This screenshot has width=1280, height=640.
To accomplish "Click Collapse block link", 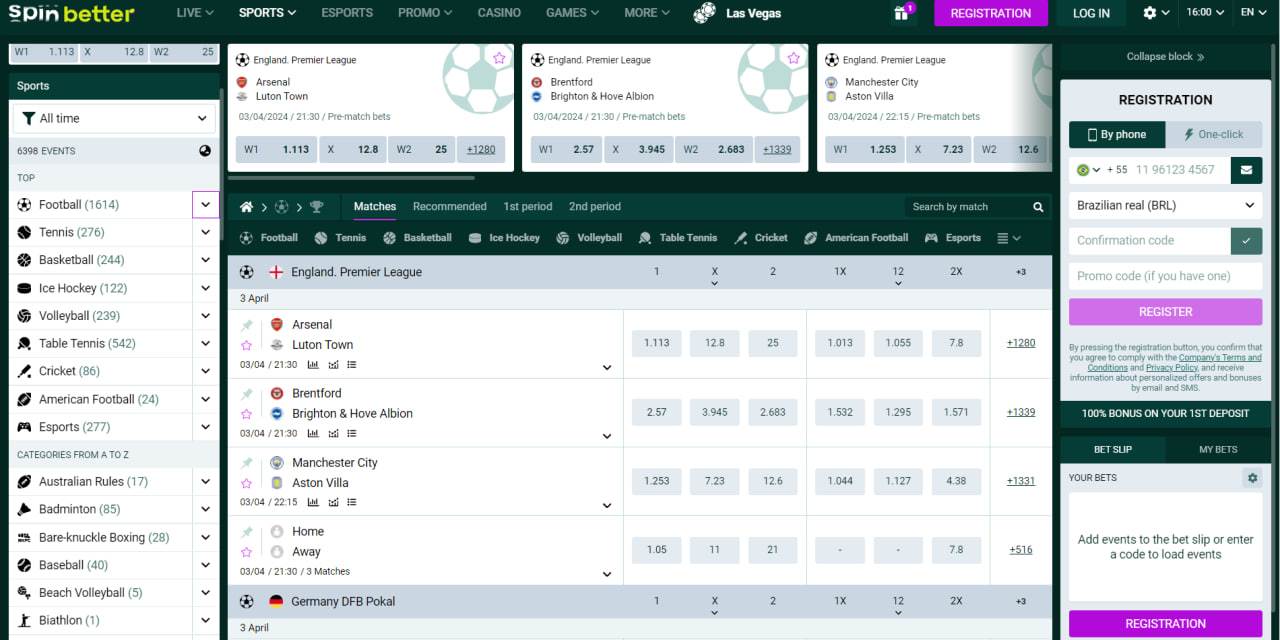I will (x=1165, y=57).
